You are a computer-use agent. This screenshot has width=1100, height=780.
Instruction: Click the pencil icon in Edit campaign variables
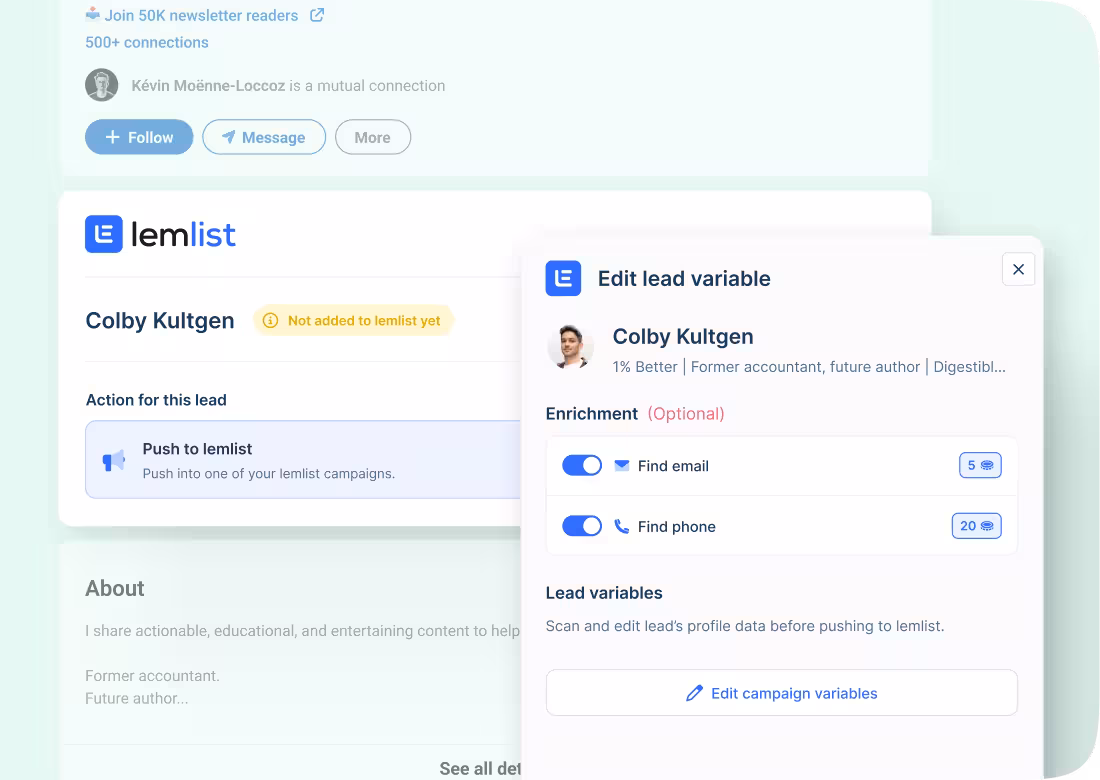(694, 693)
